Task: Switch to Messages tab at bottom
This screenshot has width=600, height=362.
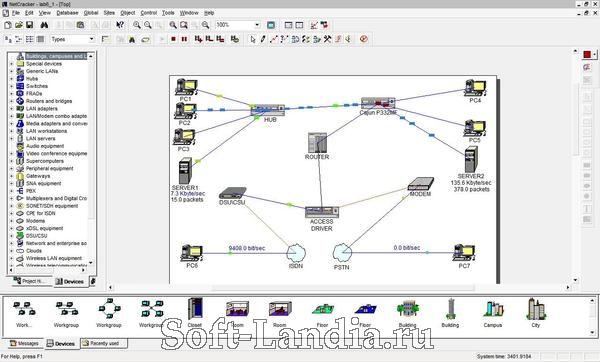Action: 24,343
